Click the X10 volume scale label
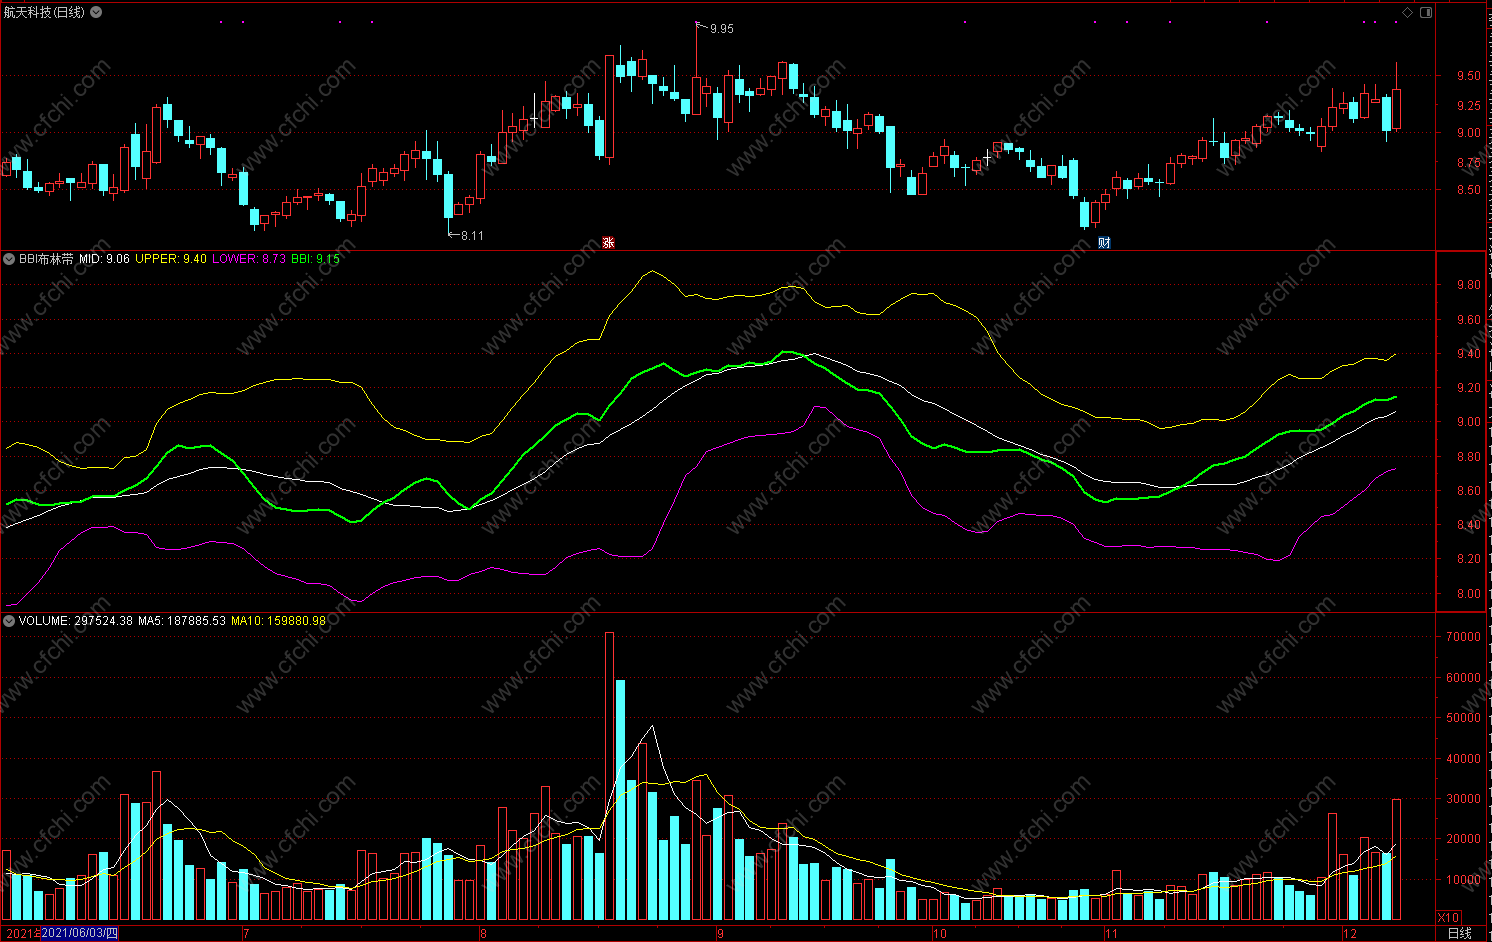The height and width of the screenshot is (942, 1492). click(x=1448, y=917)
